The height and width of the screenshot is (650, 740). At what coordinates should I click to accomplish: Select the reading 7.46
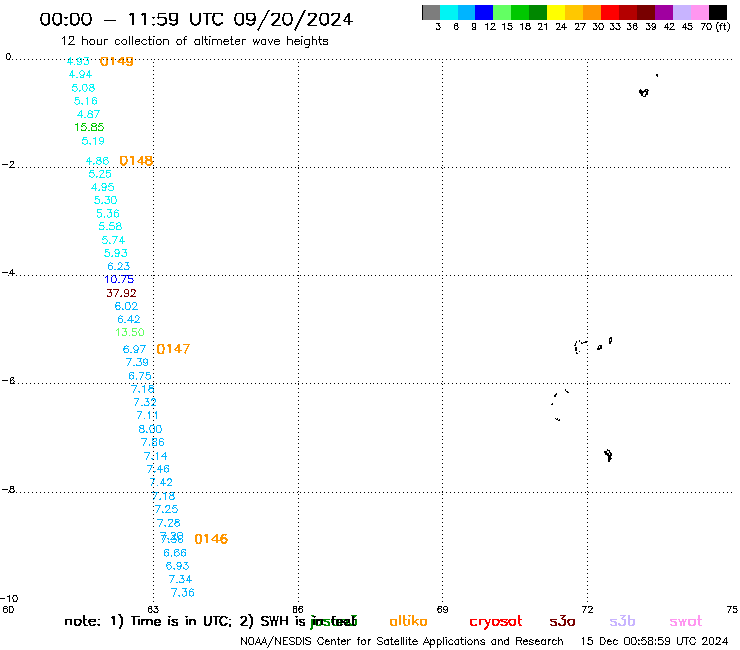(x=158, y=469)
